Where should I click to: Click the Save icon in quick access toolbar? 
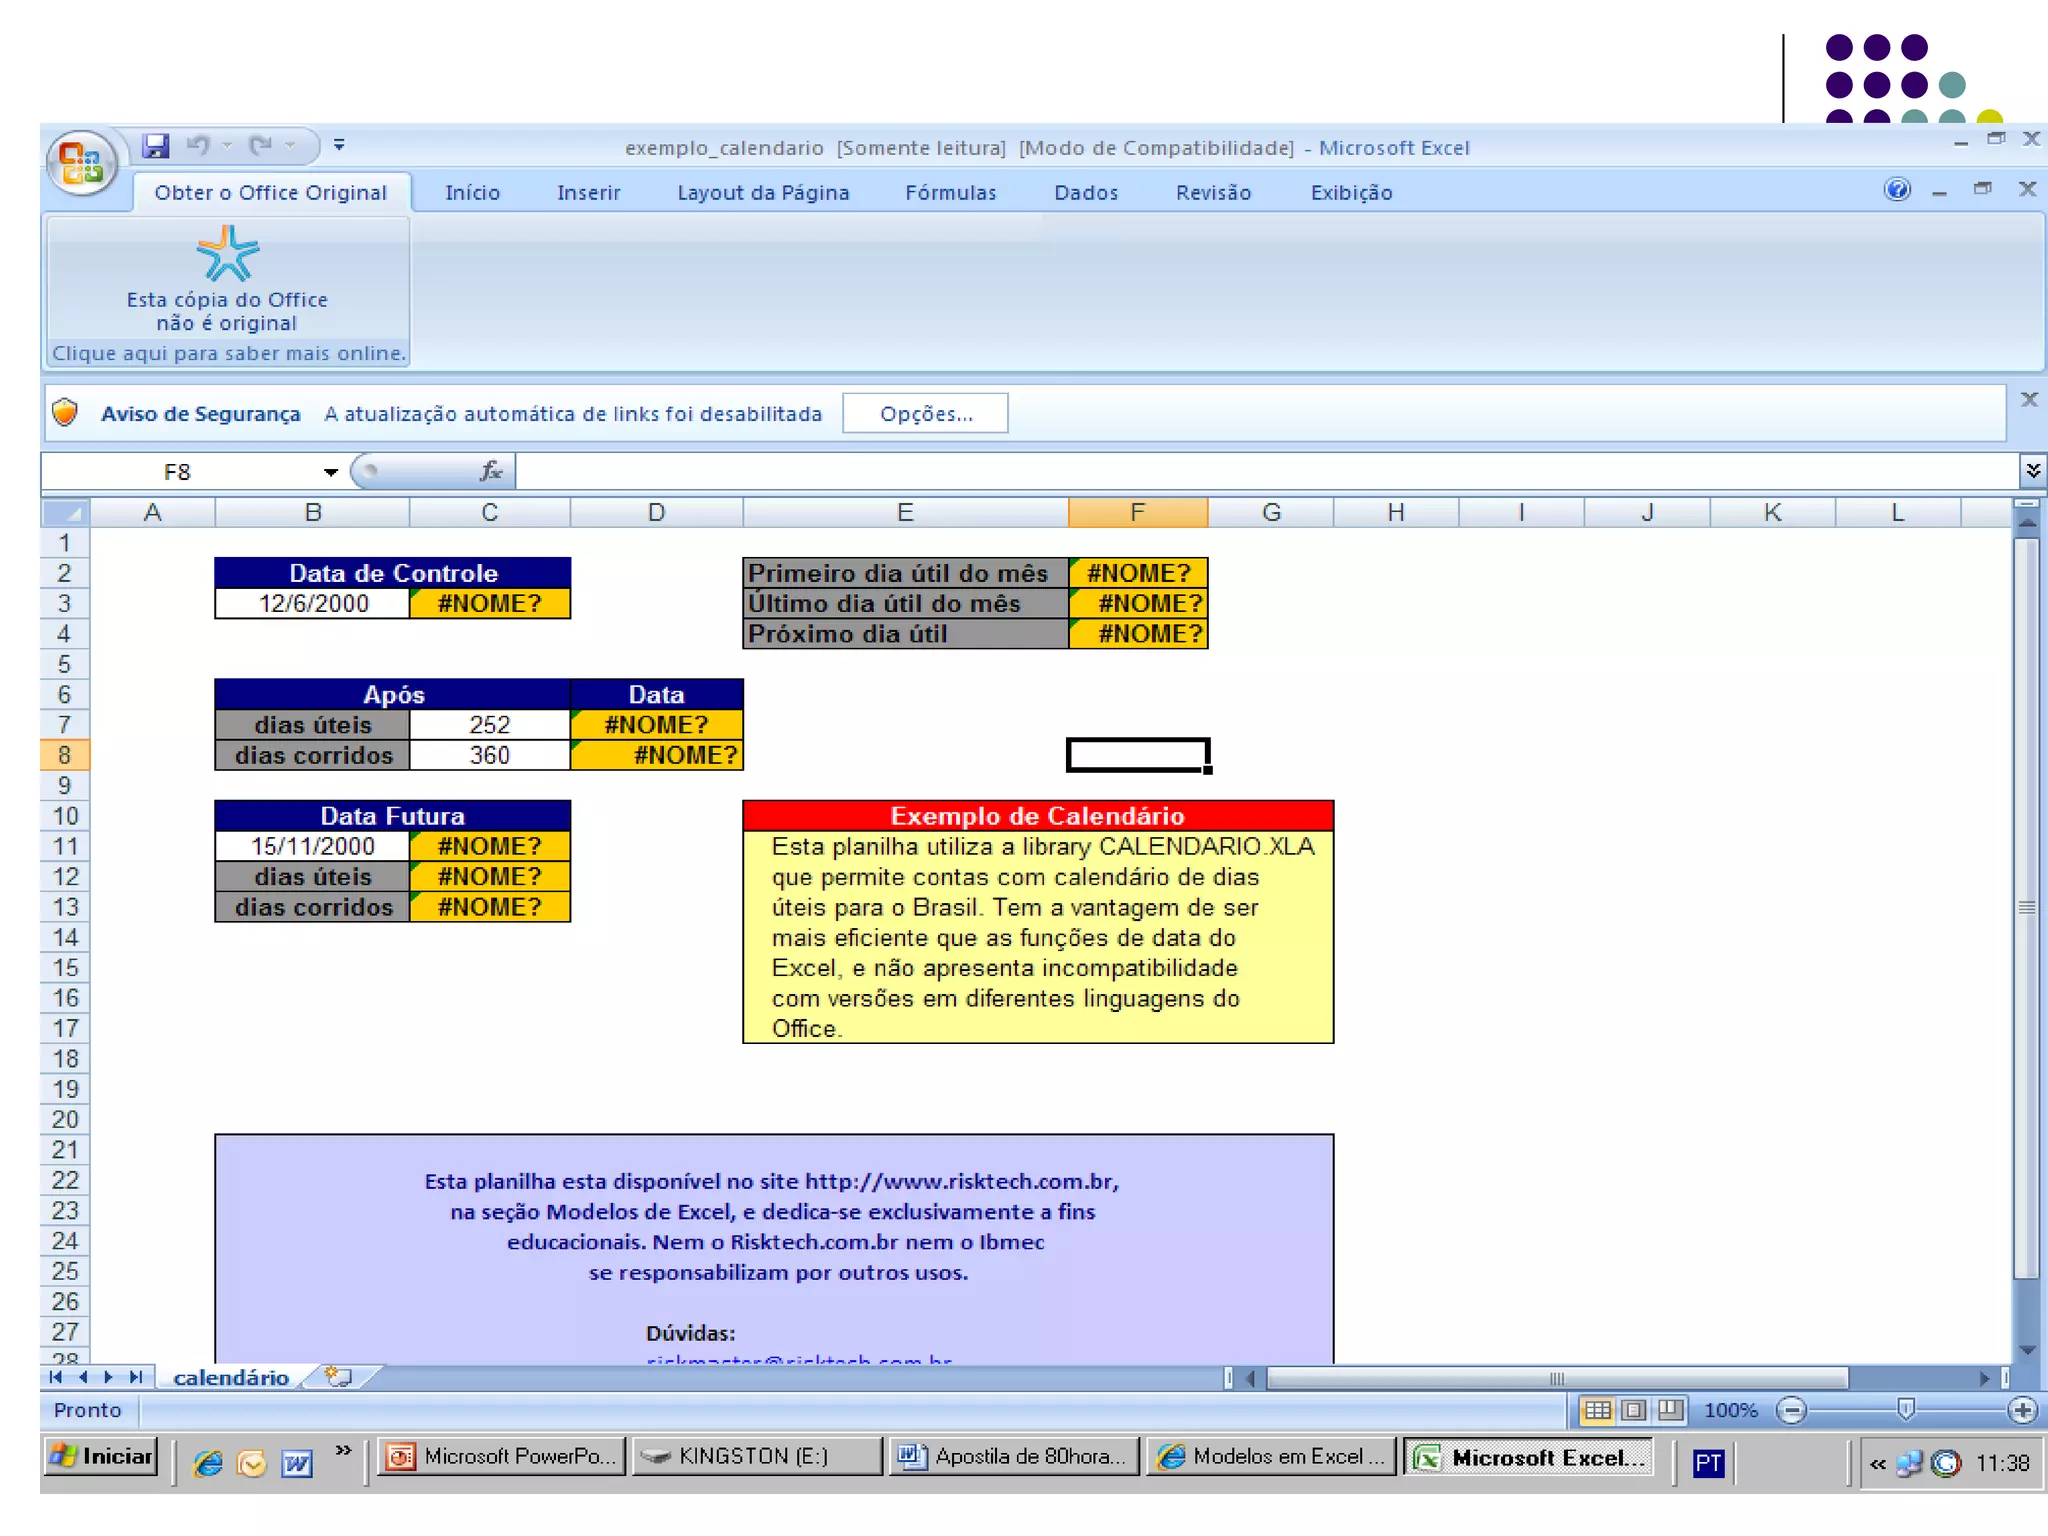(155, 146)
